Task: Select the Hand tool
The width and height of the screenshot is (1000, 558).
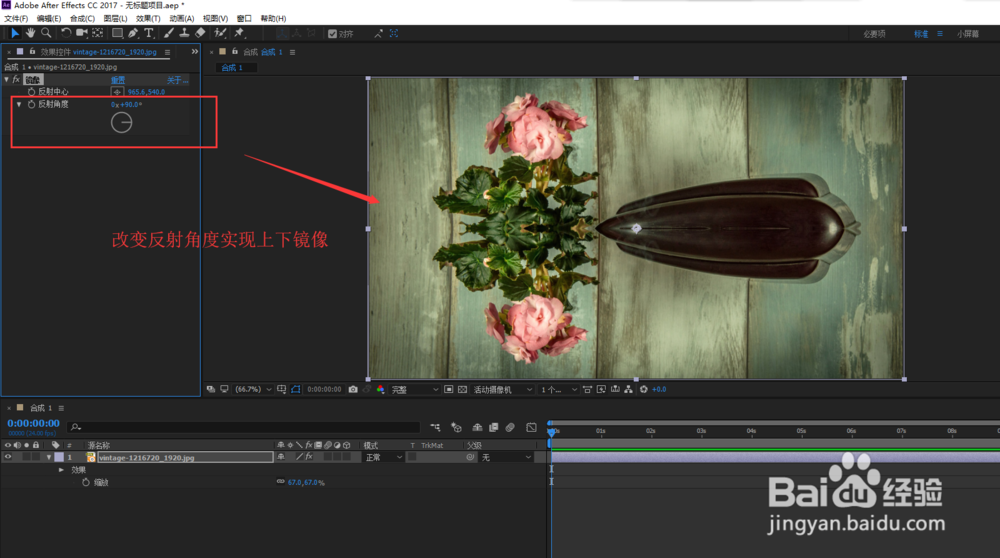Action: (30, 33)
